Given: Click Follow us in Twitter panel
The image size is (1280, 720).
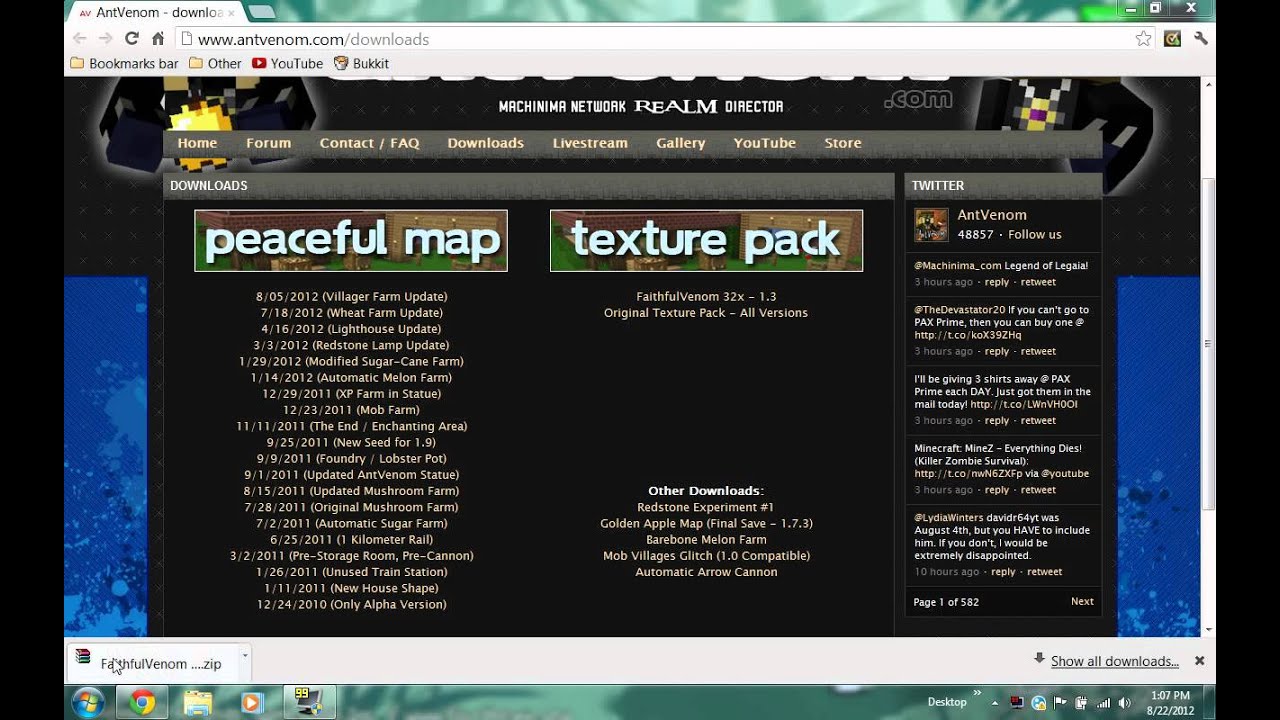Looking at the screenshot, I should (x=1035, y=235).
